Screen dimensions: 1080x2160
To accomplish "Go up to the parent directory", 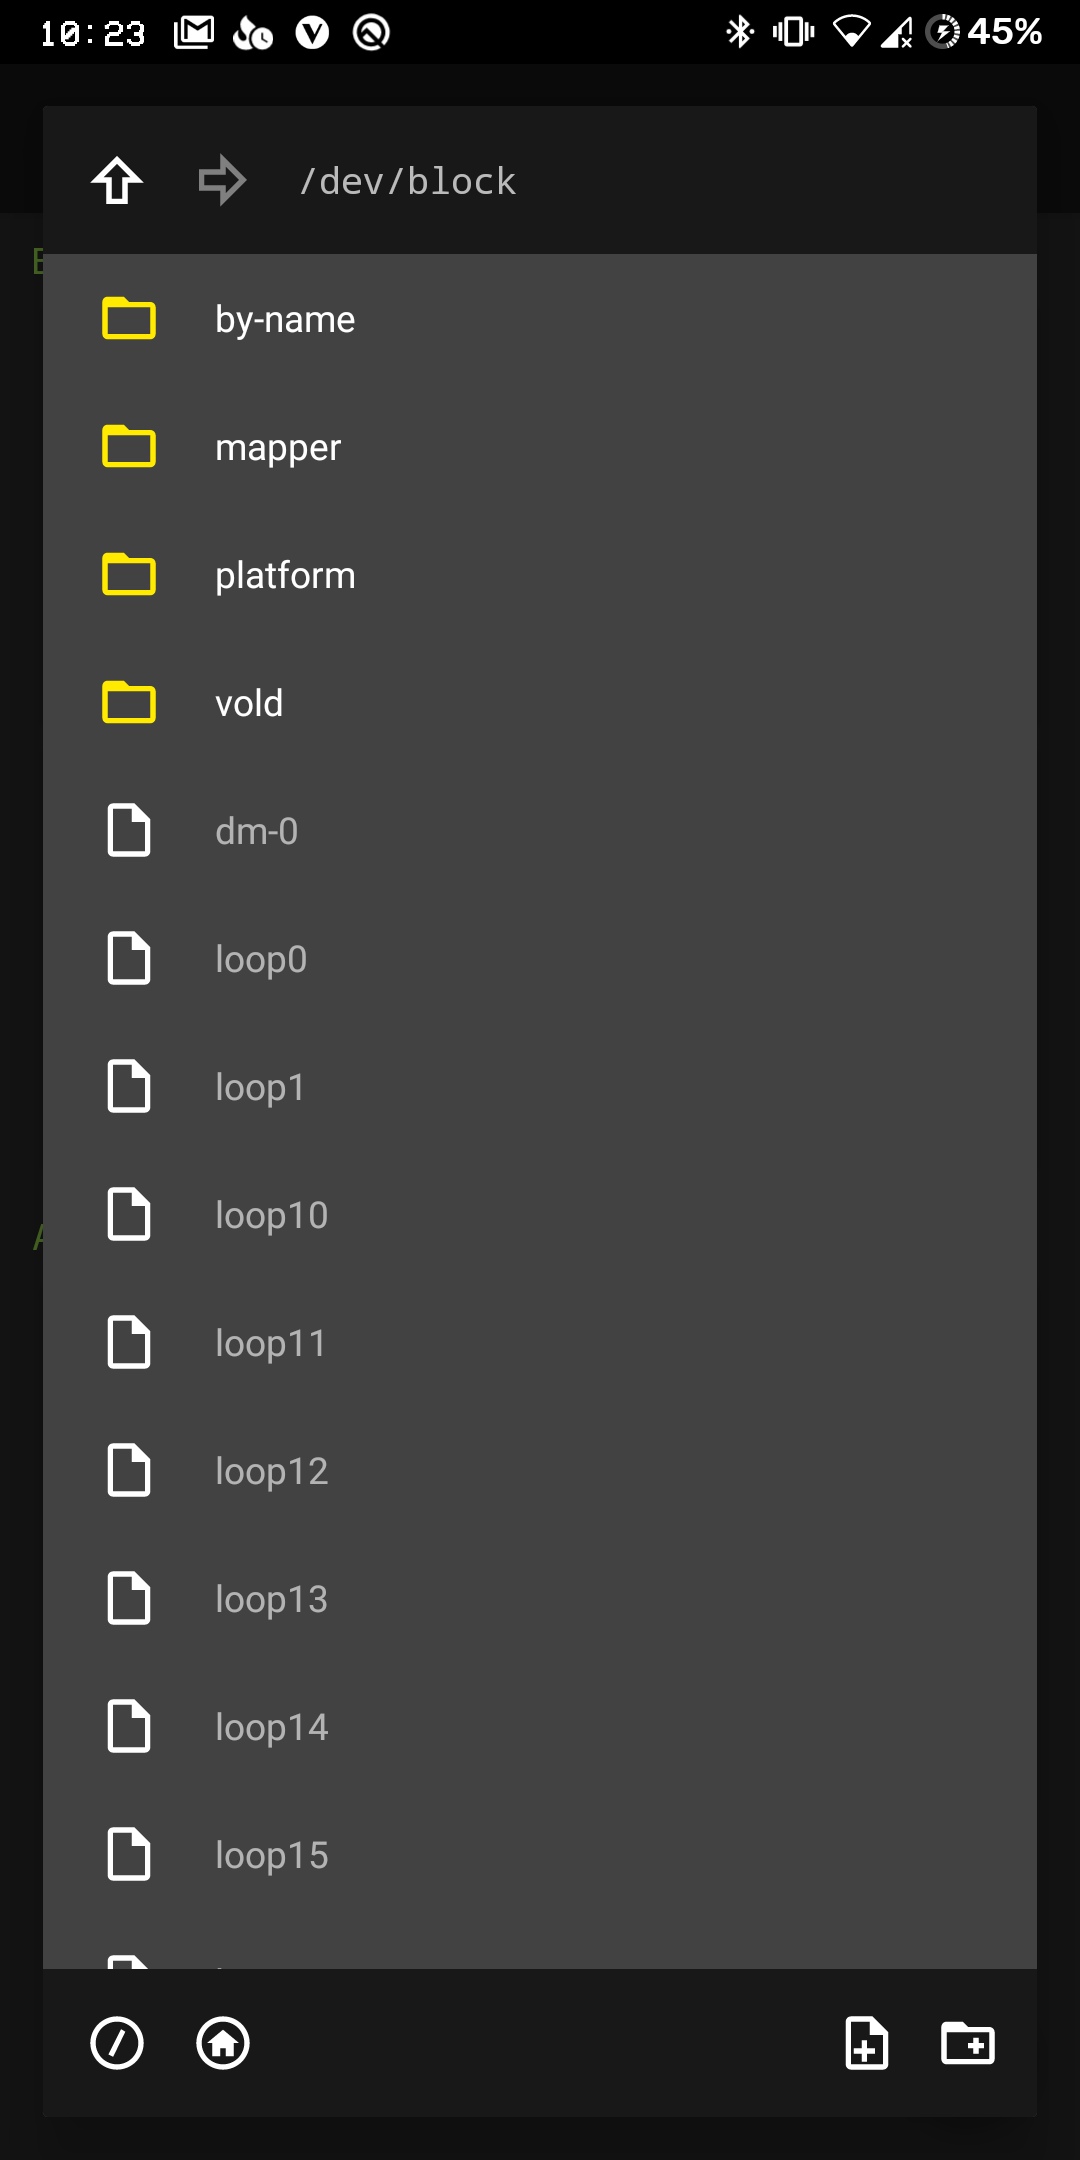I will point(117,181).
